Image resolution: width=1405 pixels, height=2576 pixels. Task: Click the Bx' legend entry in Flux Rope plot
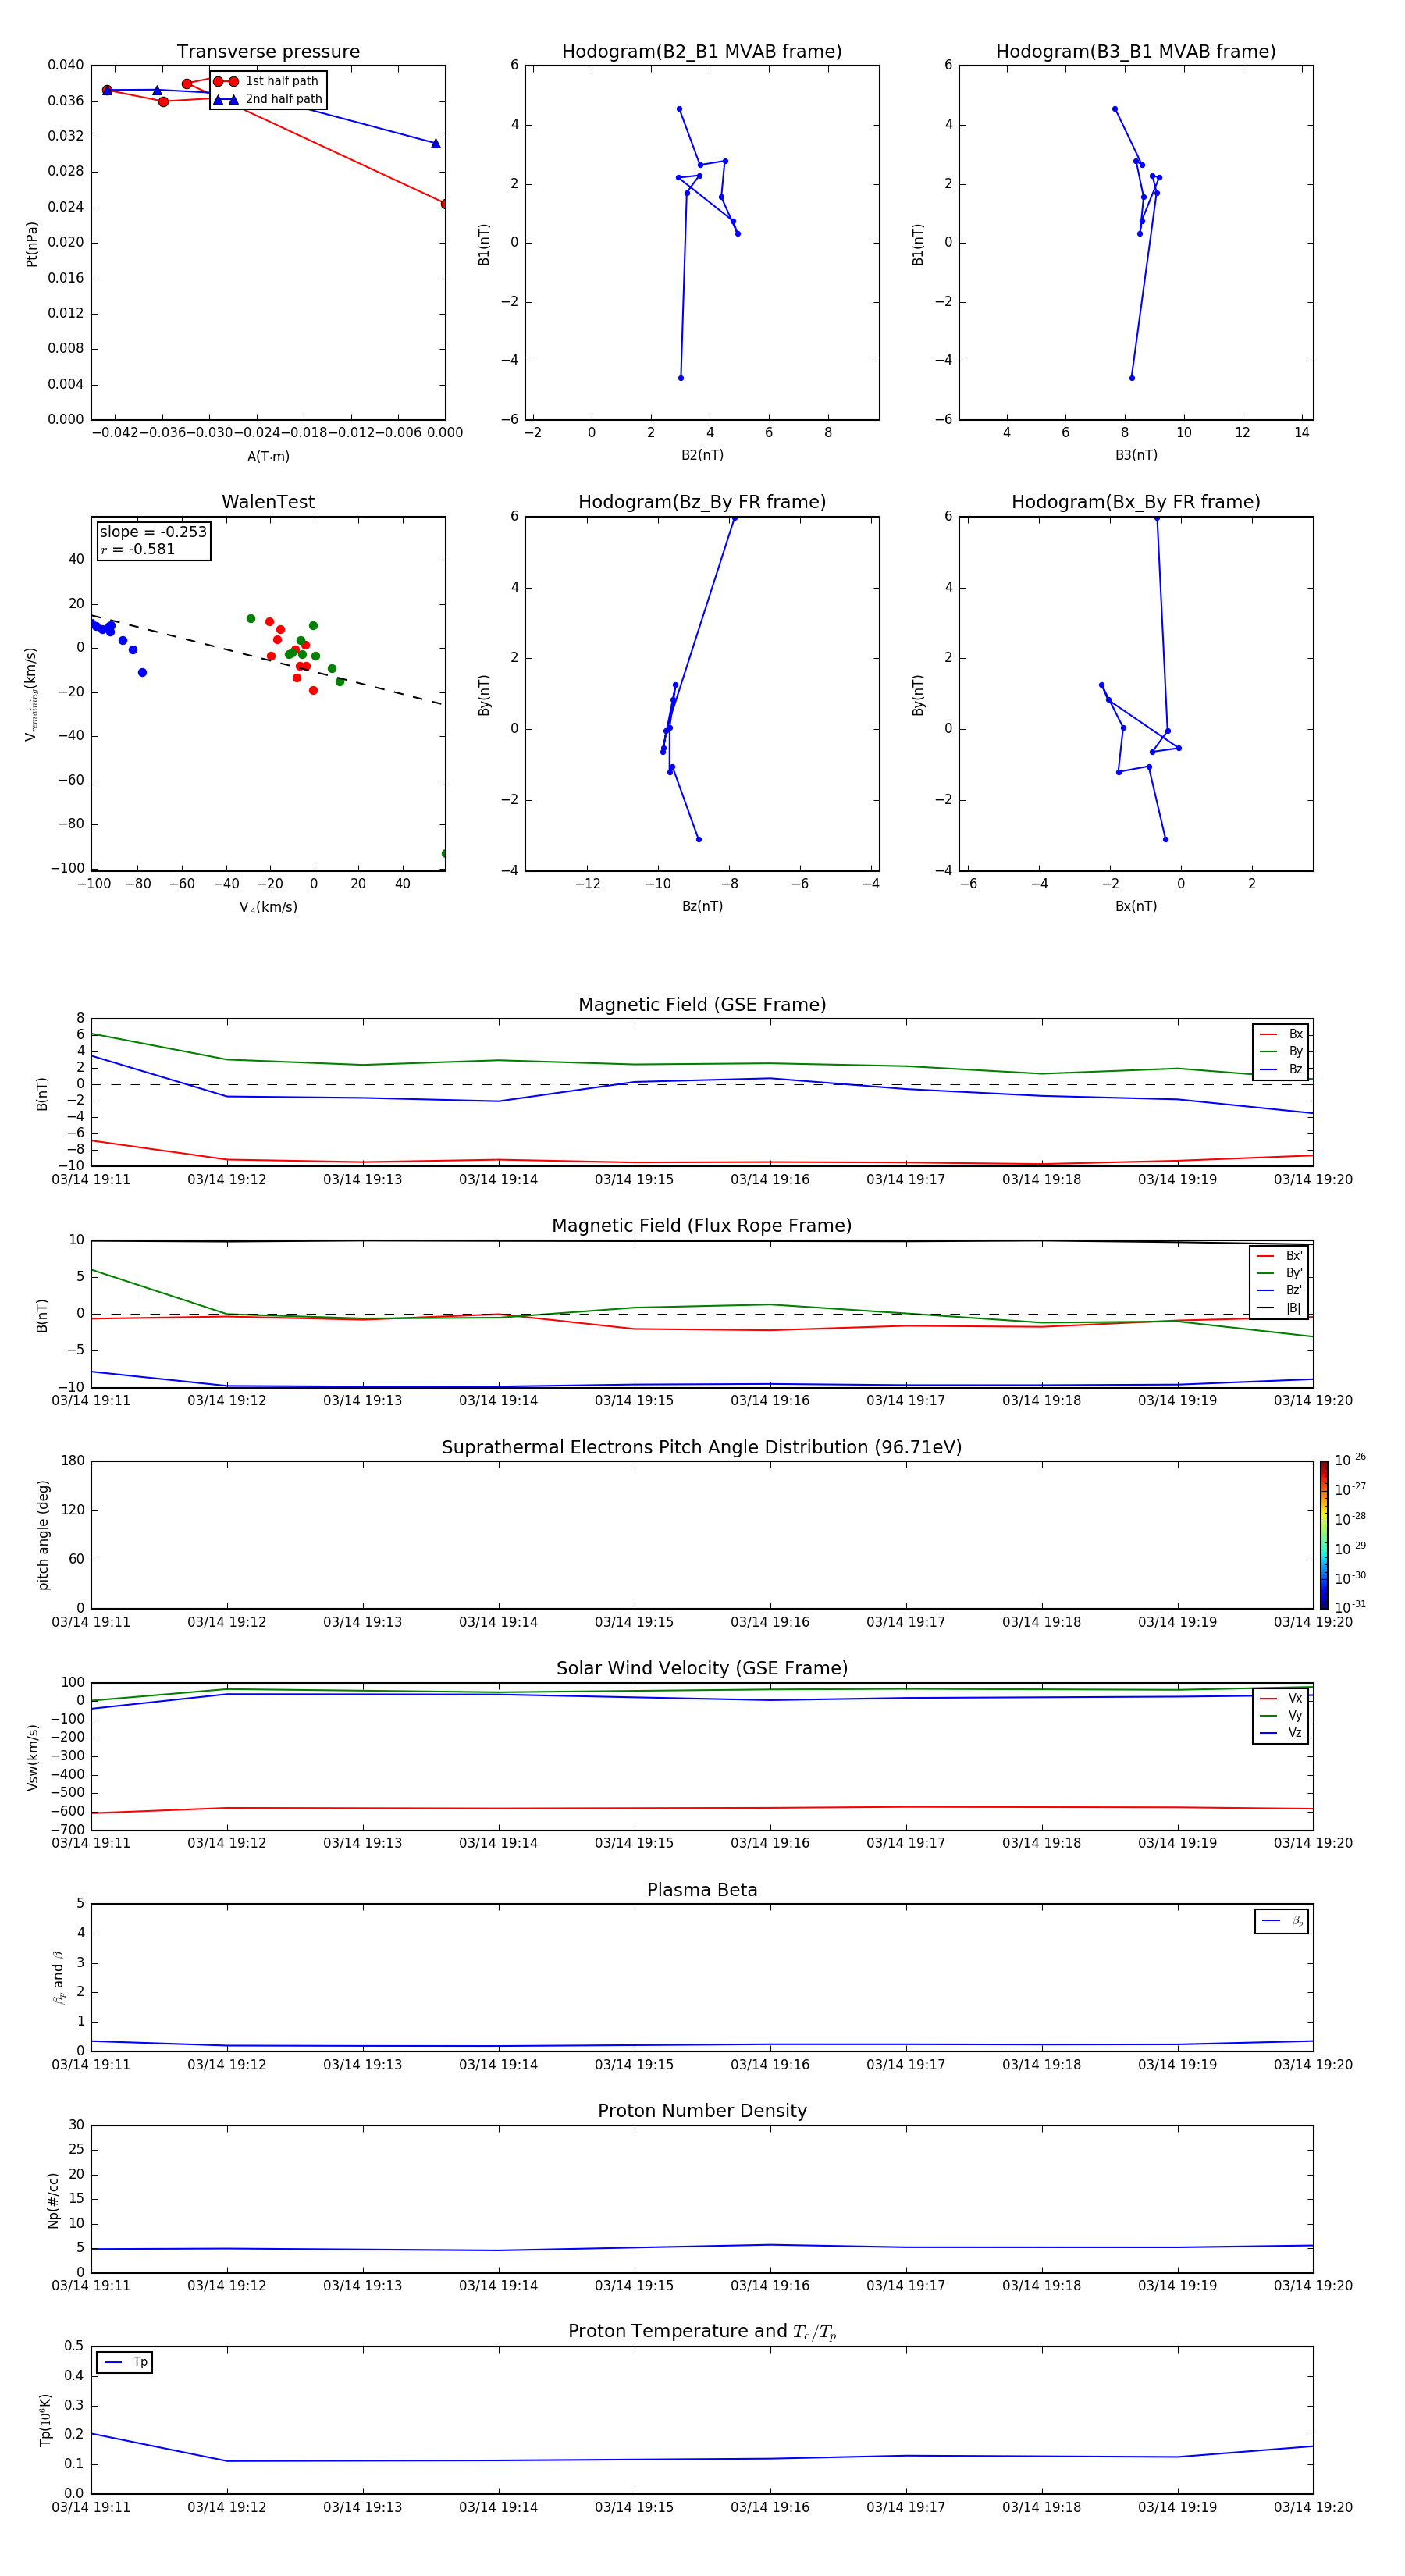(x=1280, y=1256)
